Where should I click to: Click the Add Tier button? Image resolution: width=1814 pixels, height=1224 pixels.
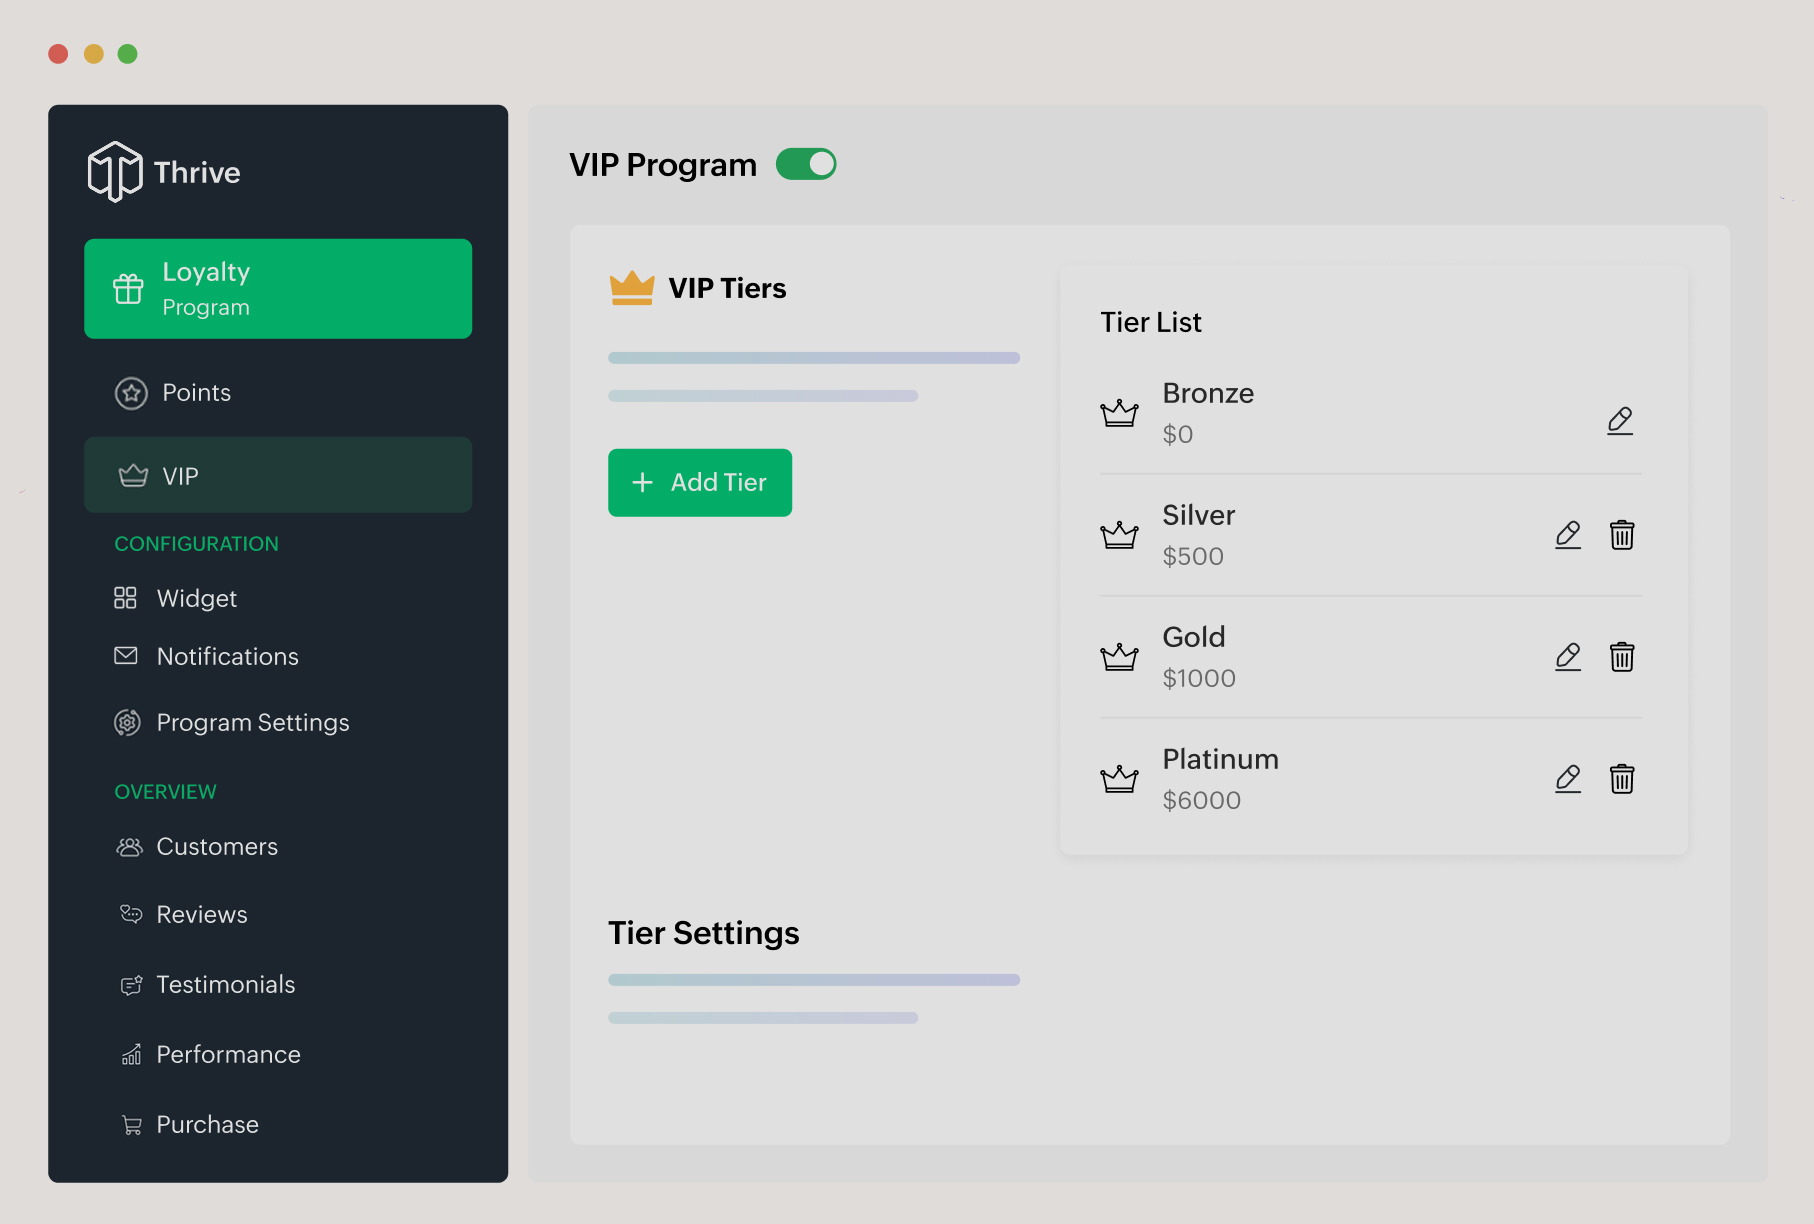tap(699, 482)
